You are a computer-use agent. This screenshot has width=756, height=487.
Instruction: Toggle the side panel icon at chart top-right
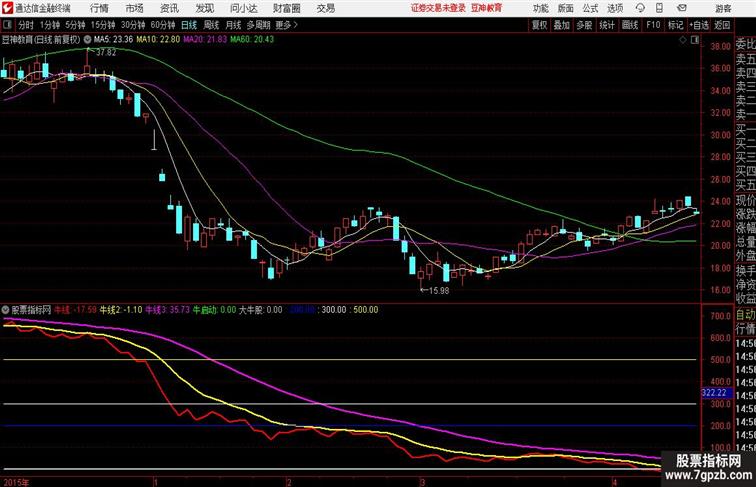(695, 40)
